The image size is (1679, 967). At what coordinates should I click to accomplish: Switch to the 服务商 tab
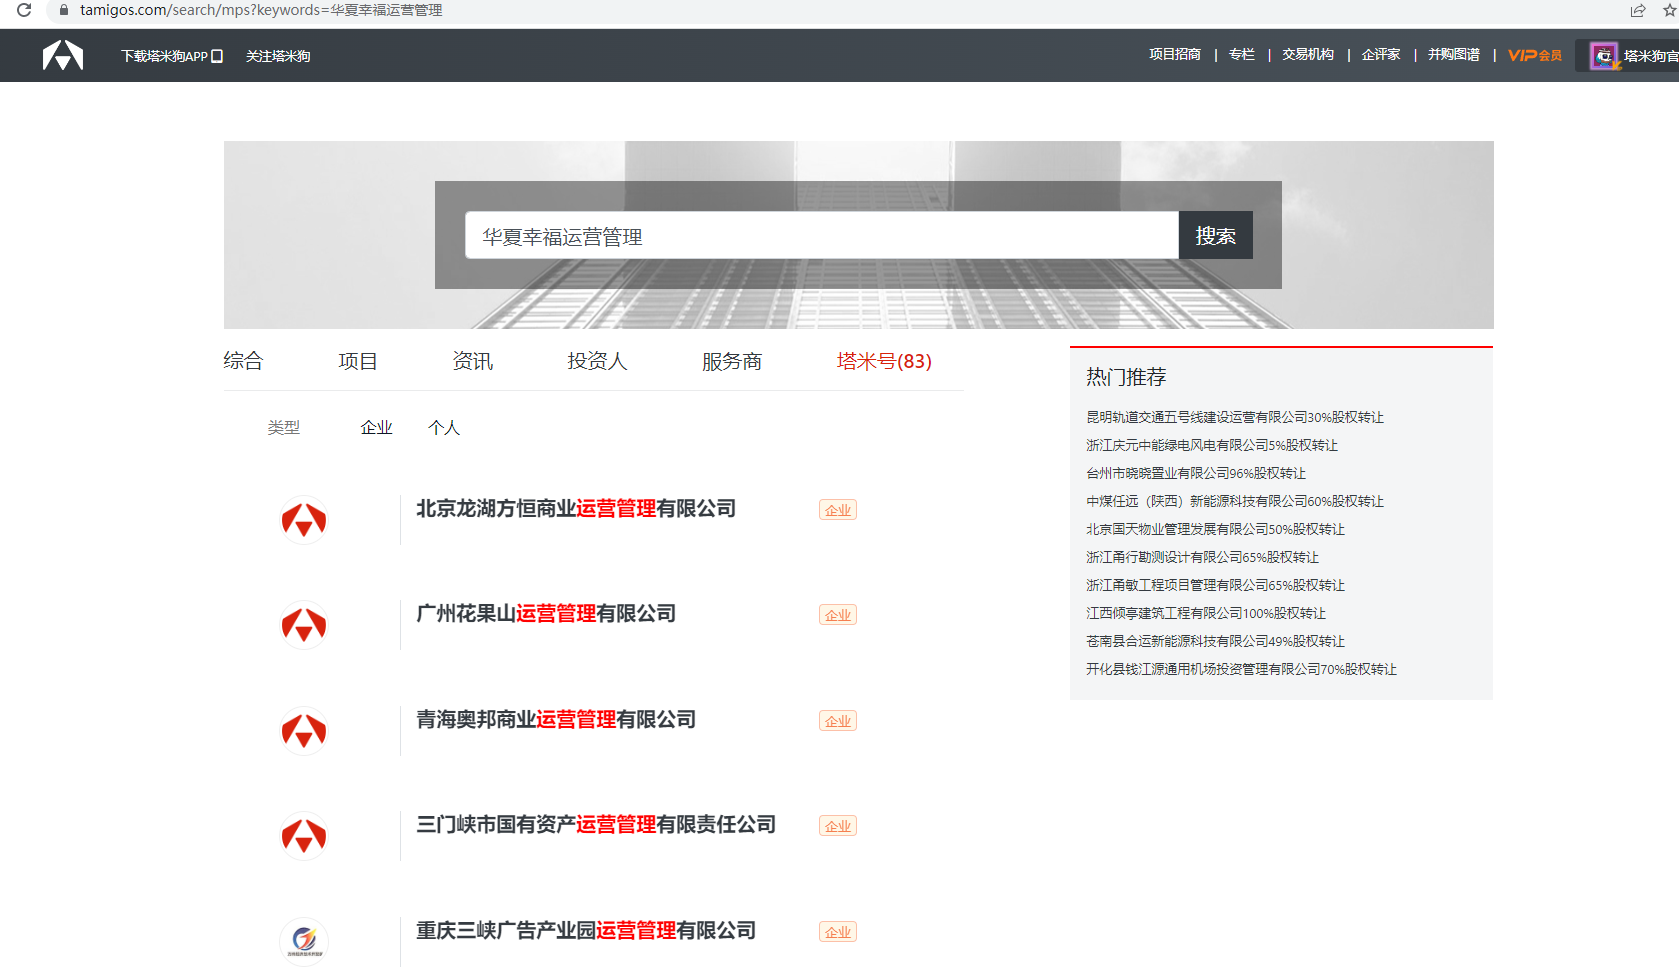(732, 361)
